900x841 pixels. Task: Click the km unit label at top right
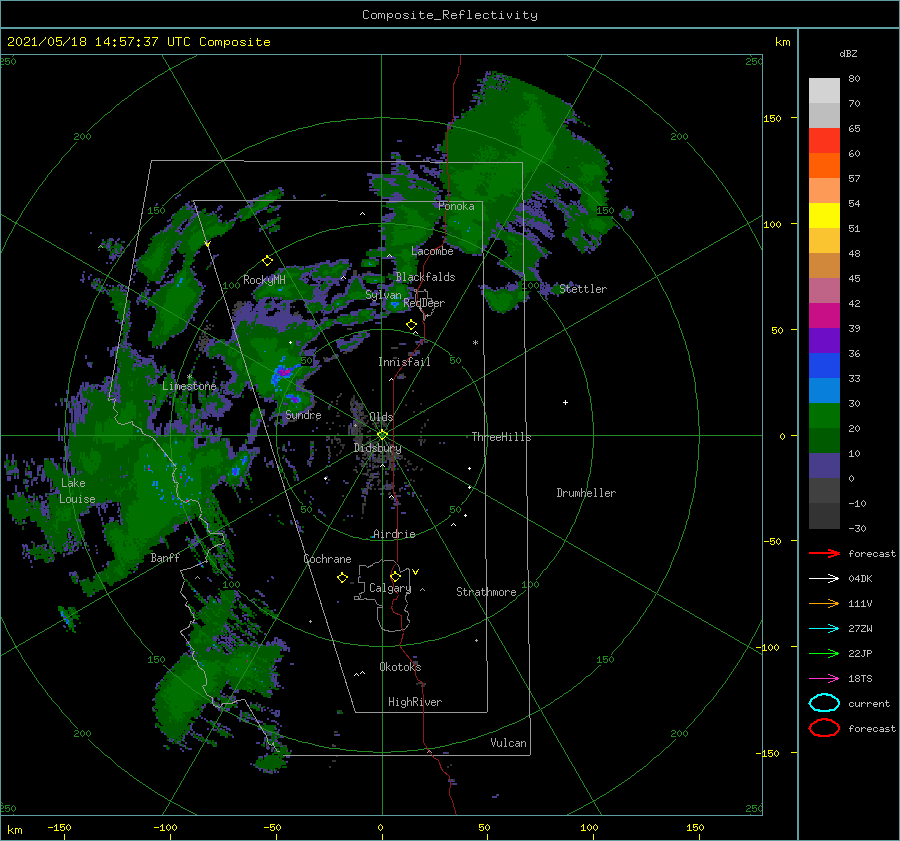click(782, 42)
